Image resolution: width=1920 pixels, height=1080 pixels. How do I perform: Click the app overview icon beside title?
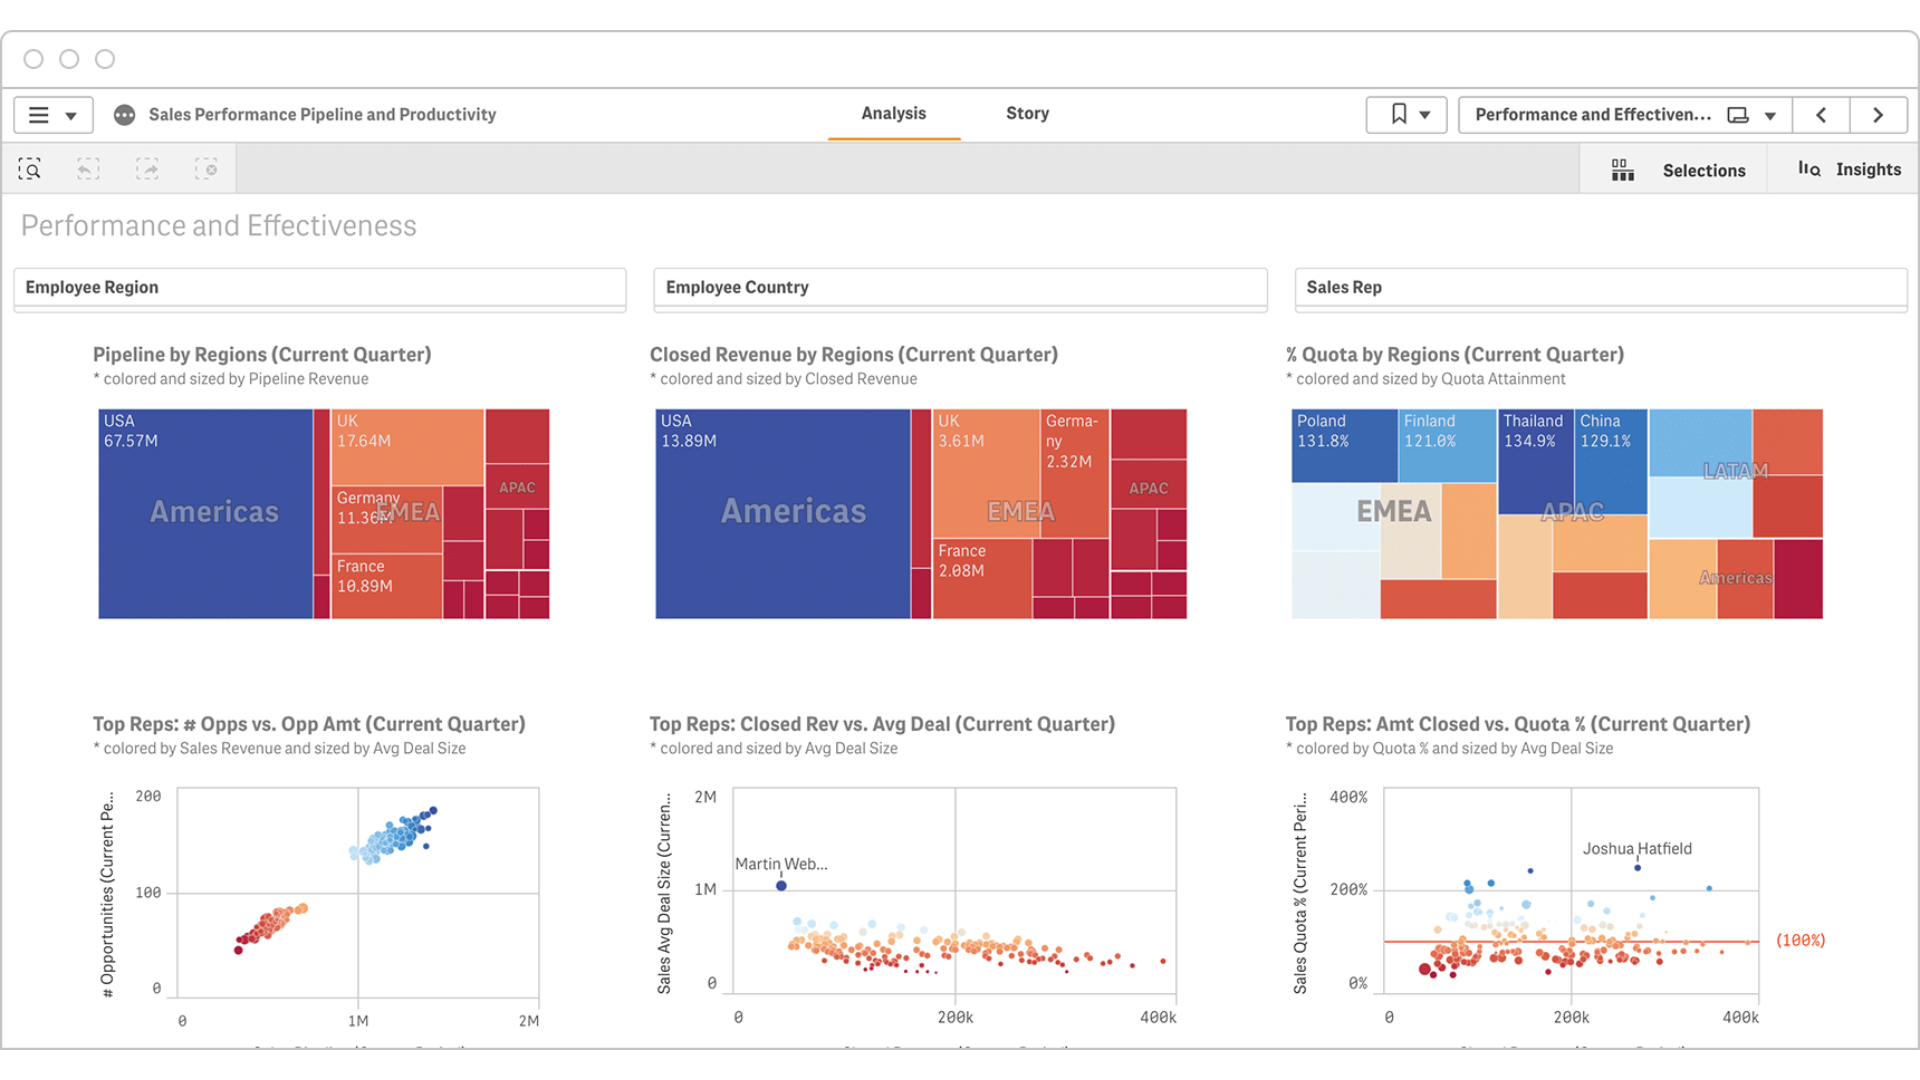click(124, 115)
